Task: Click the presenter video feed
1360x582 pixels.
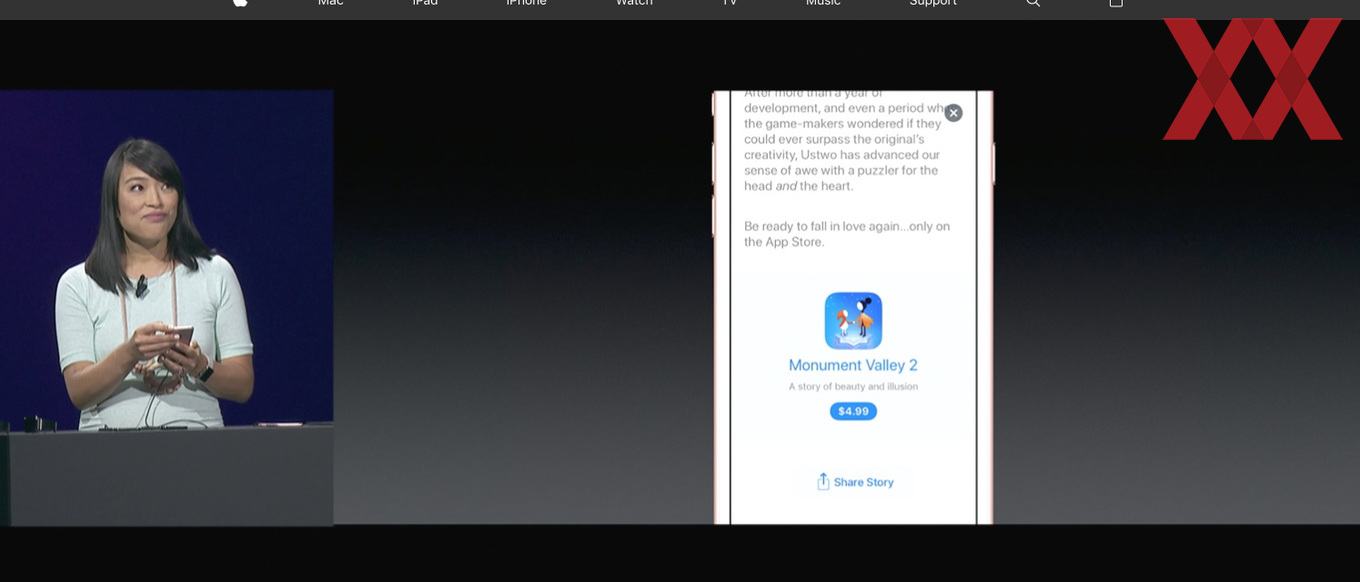Action: (x=166, y=308)
